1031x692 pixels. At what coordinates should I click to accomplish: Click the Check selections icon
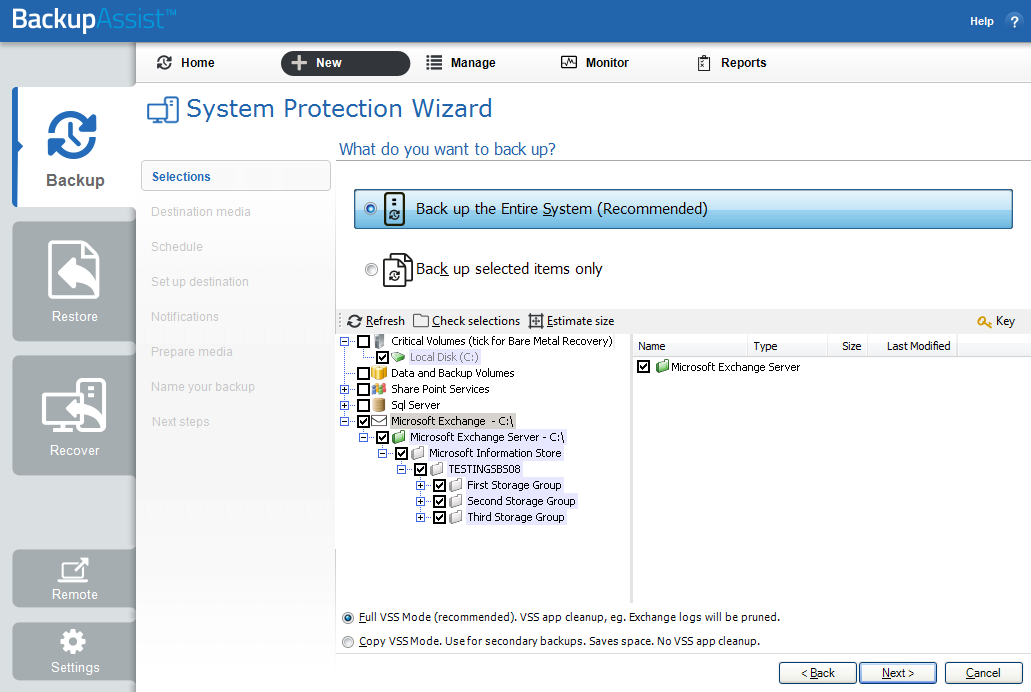point(421,321)
